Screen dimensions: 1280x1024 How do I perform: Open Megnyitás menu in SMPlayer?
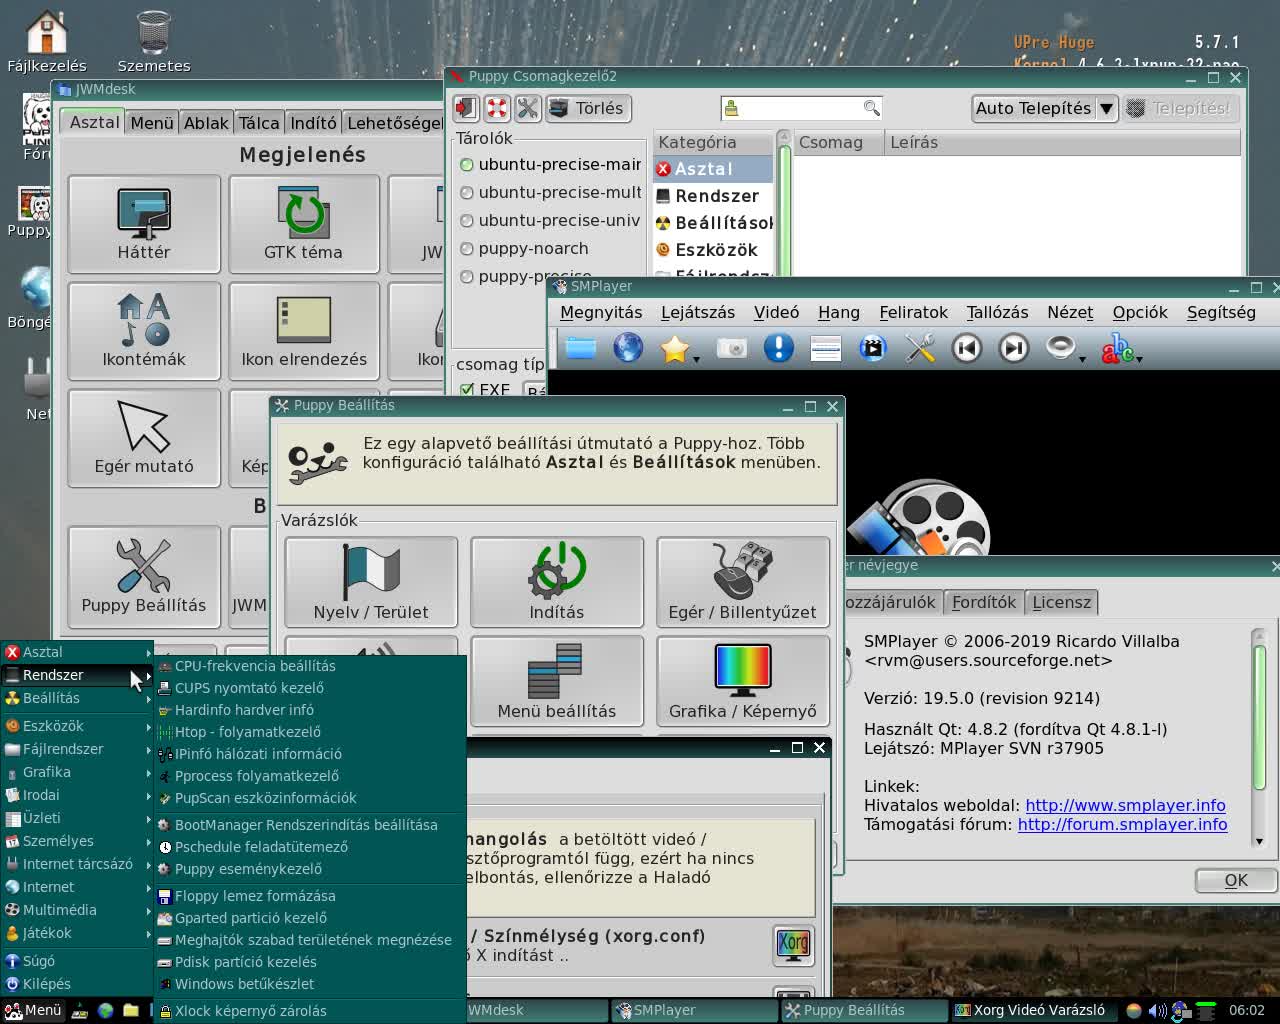(x=601, y=313)
